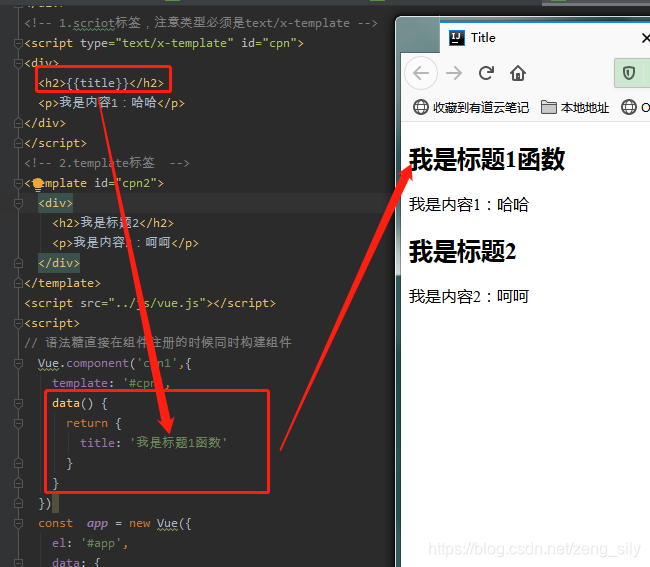Reload the browser page
The image size is (650, 567).
[486, 73]
